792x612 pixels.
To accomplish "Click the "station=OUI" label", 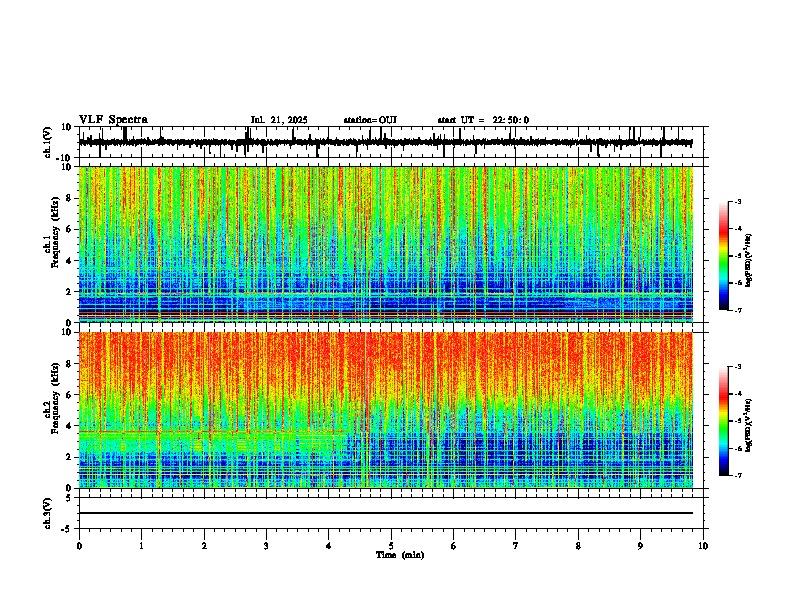I will 370,120.
